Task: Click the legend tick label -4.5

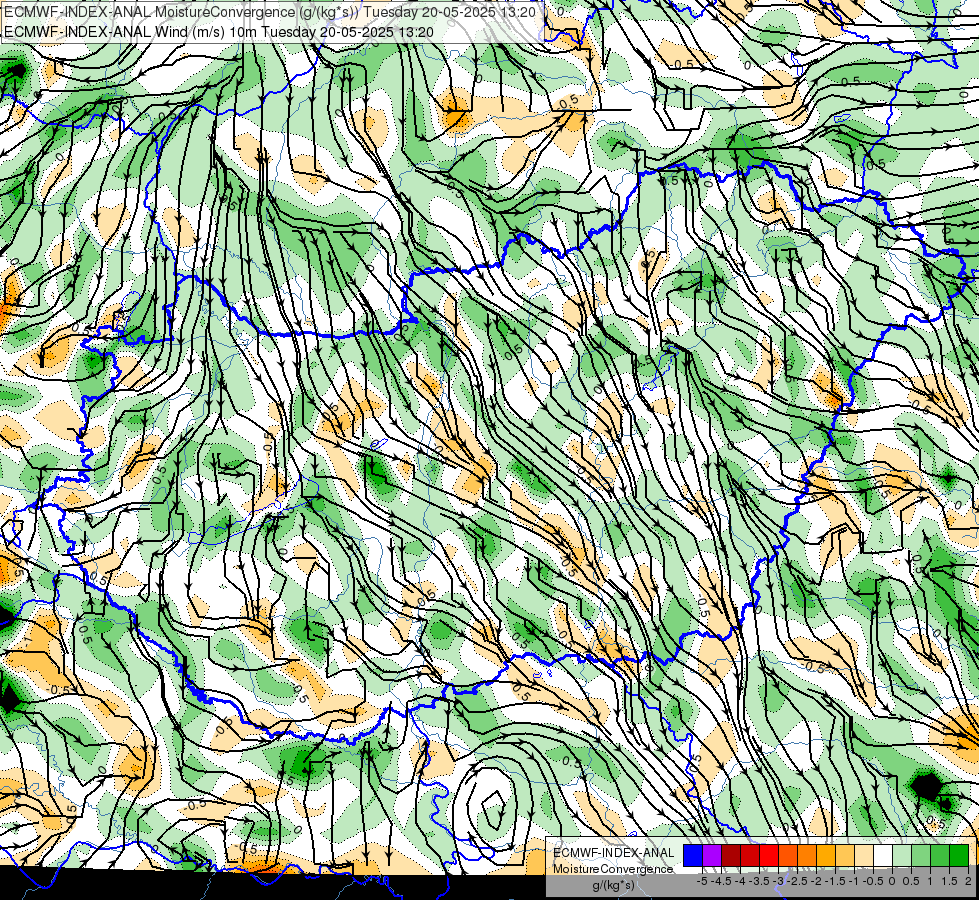Action: [x=721, y=881]
